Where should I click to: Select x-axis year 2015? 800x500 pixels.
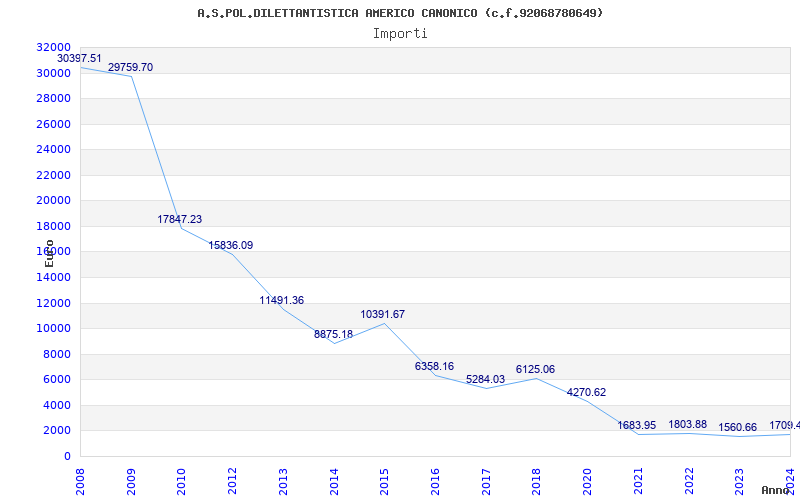point(384,482)
